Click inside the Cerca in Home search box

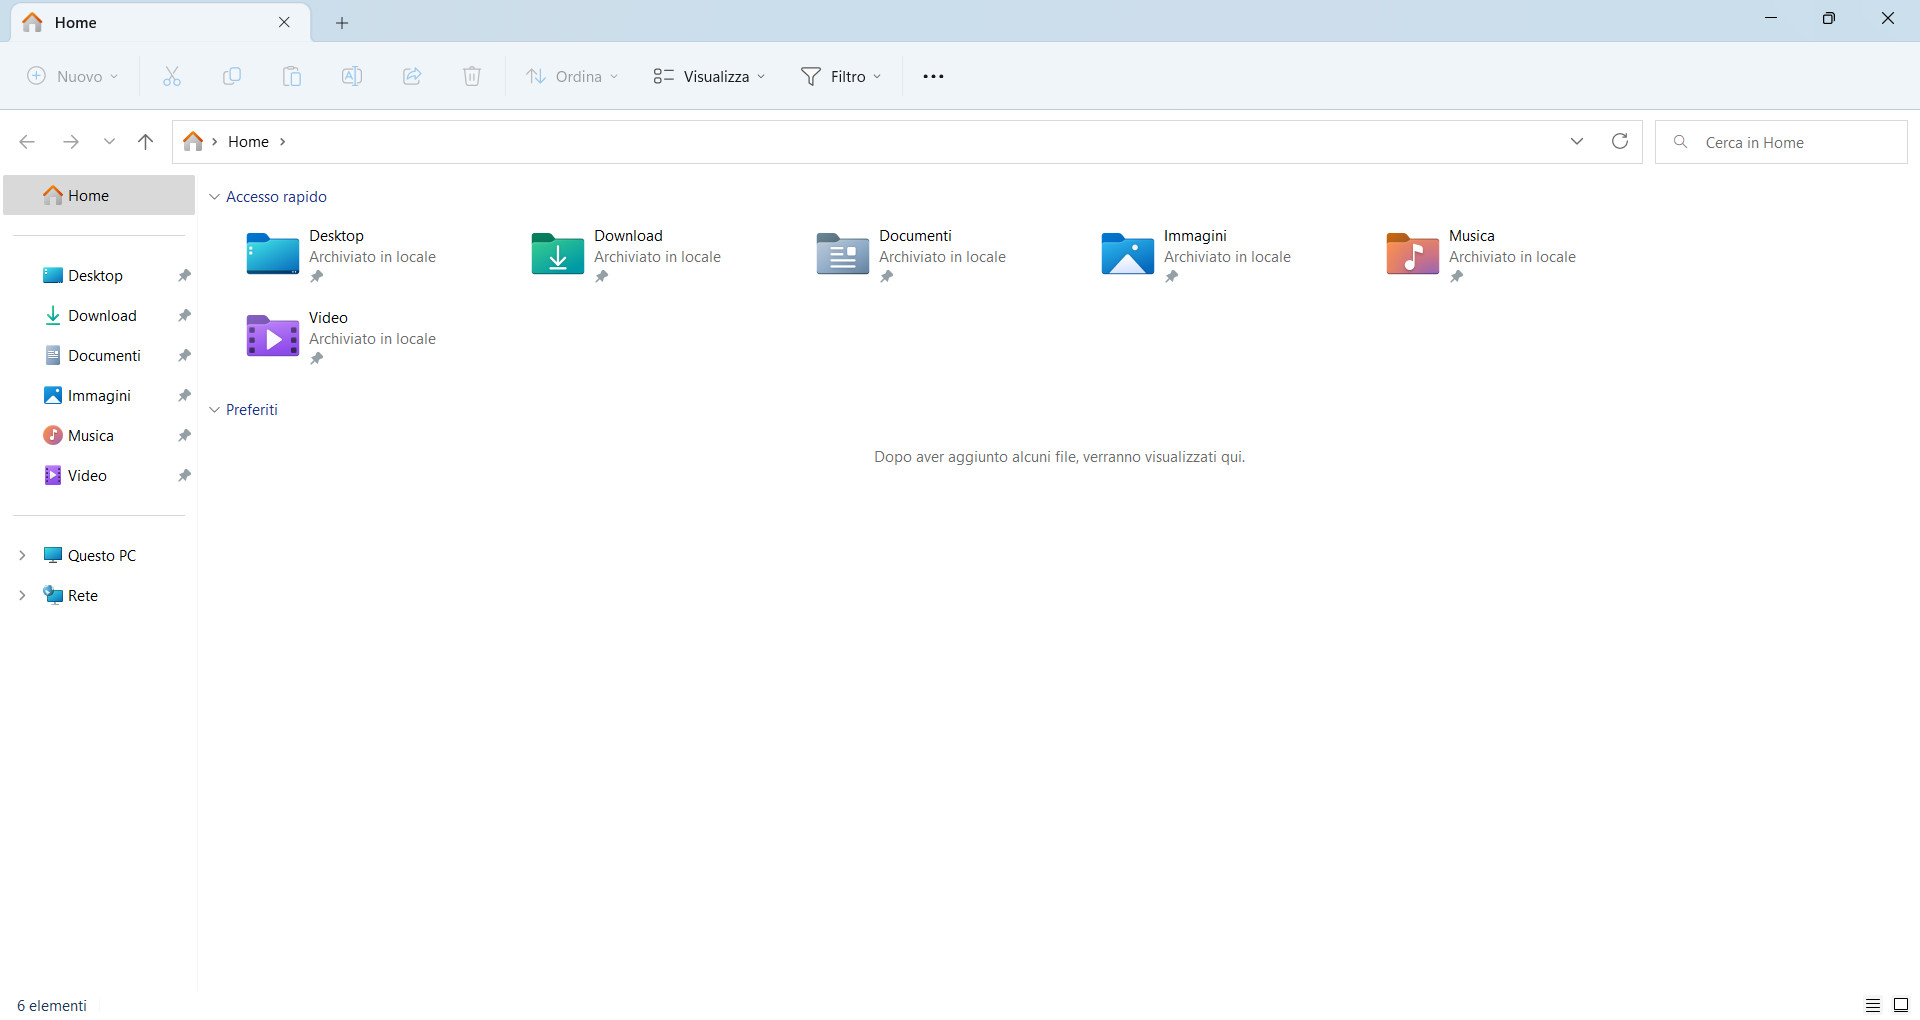1790,141
